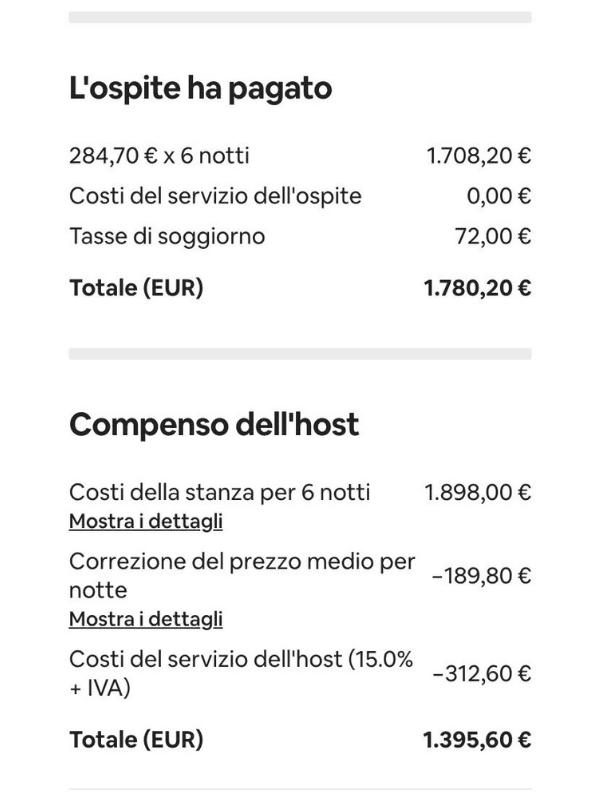Open 'Mostra i dettagli' under room costs
600x800 pixels.
tap(146, 521)
